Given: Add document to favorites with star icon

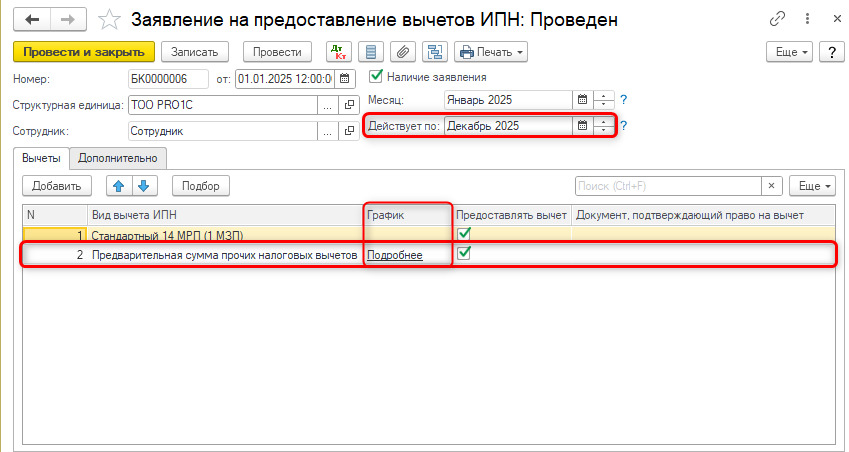Looking at the screenshot, I should click(x=109, y=21).
